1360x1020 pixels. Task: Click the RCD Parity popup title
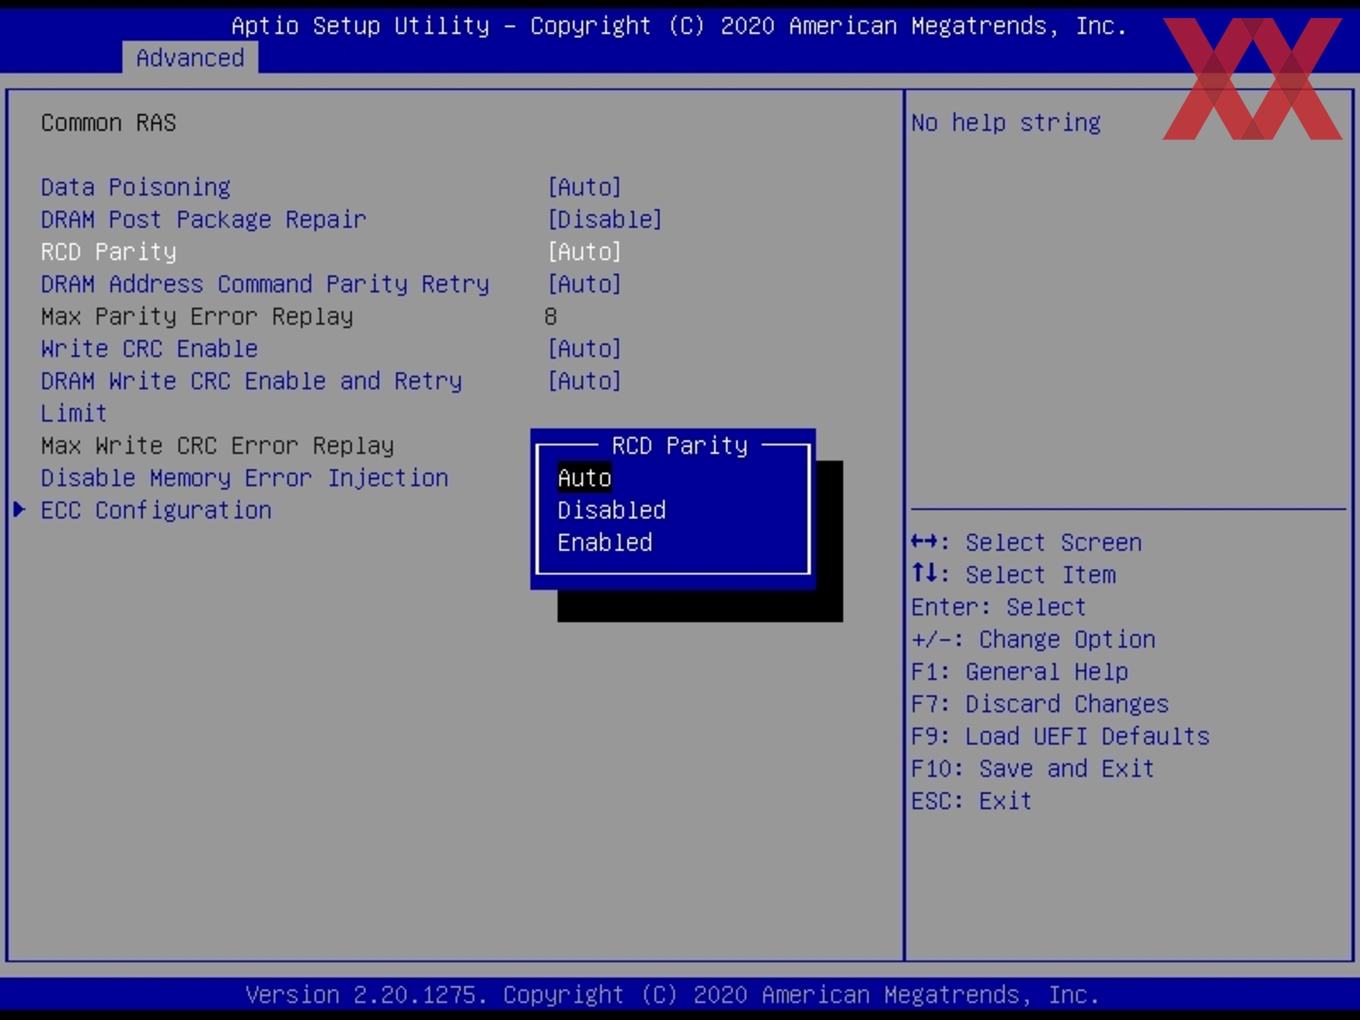pyautogui.click(x=679, y=445)
